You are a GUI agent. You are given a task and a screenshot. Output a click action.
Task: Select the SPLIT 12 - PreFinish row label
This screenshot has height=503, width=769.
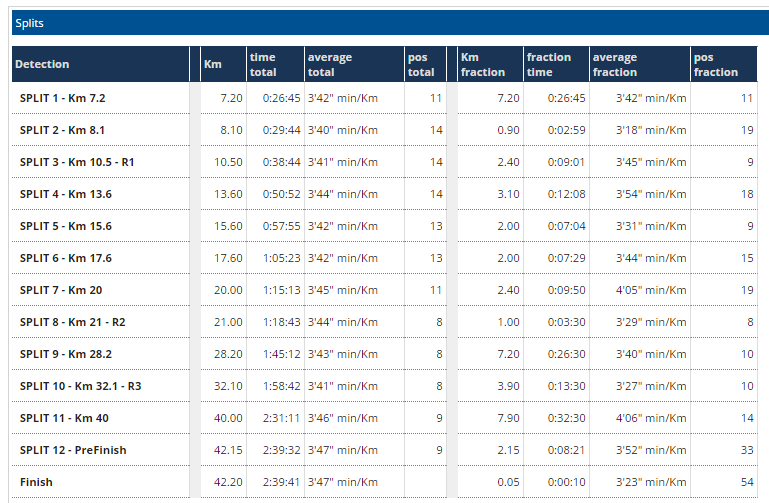[x=73, y=450]
